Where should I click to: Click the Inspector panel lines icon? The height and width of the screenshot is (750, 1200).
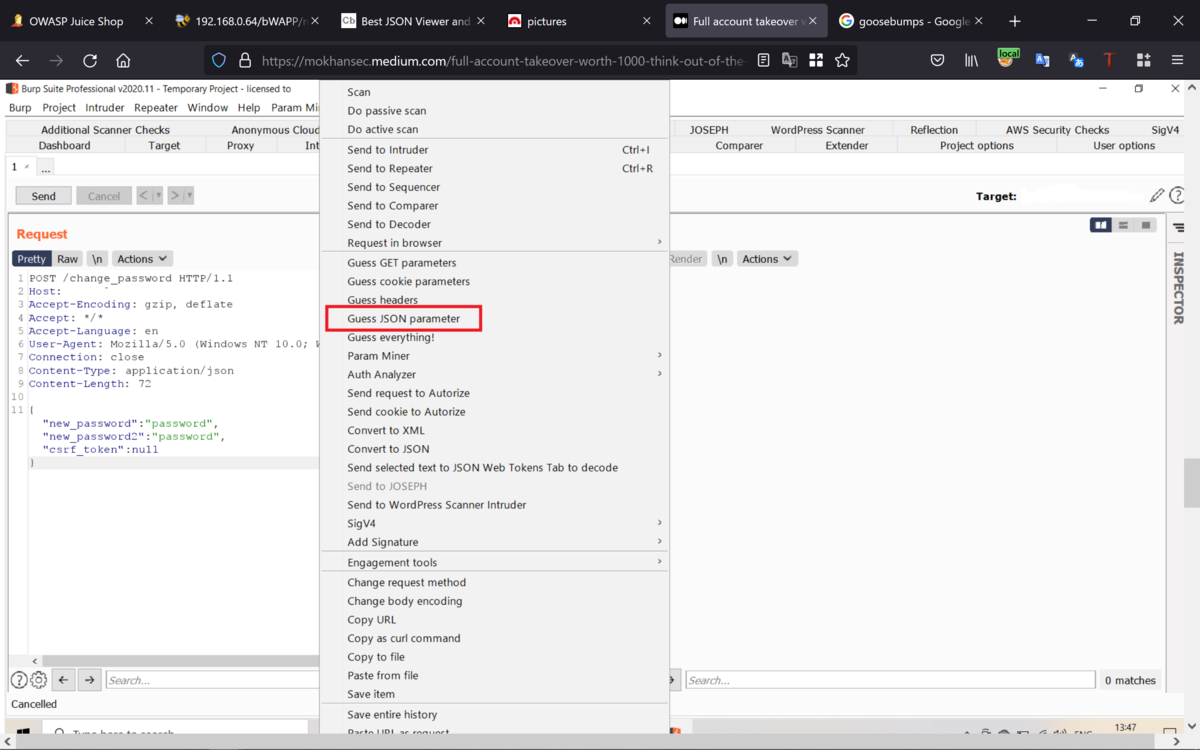coord(1179,228)
